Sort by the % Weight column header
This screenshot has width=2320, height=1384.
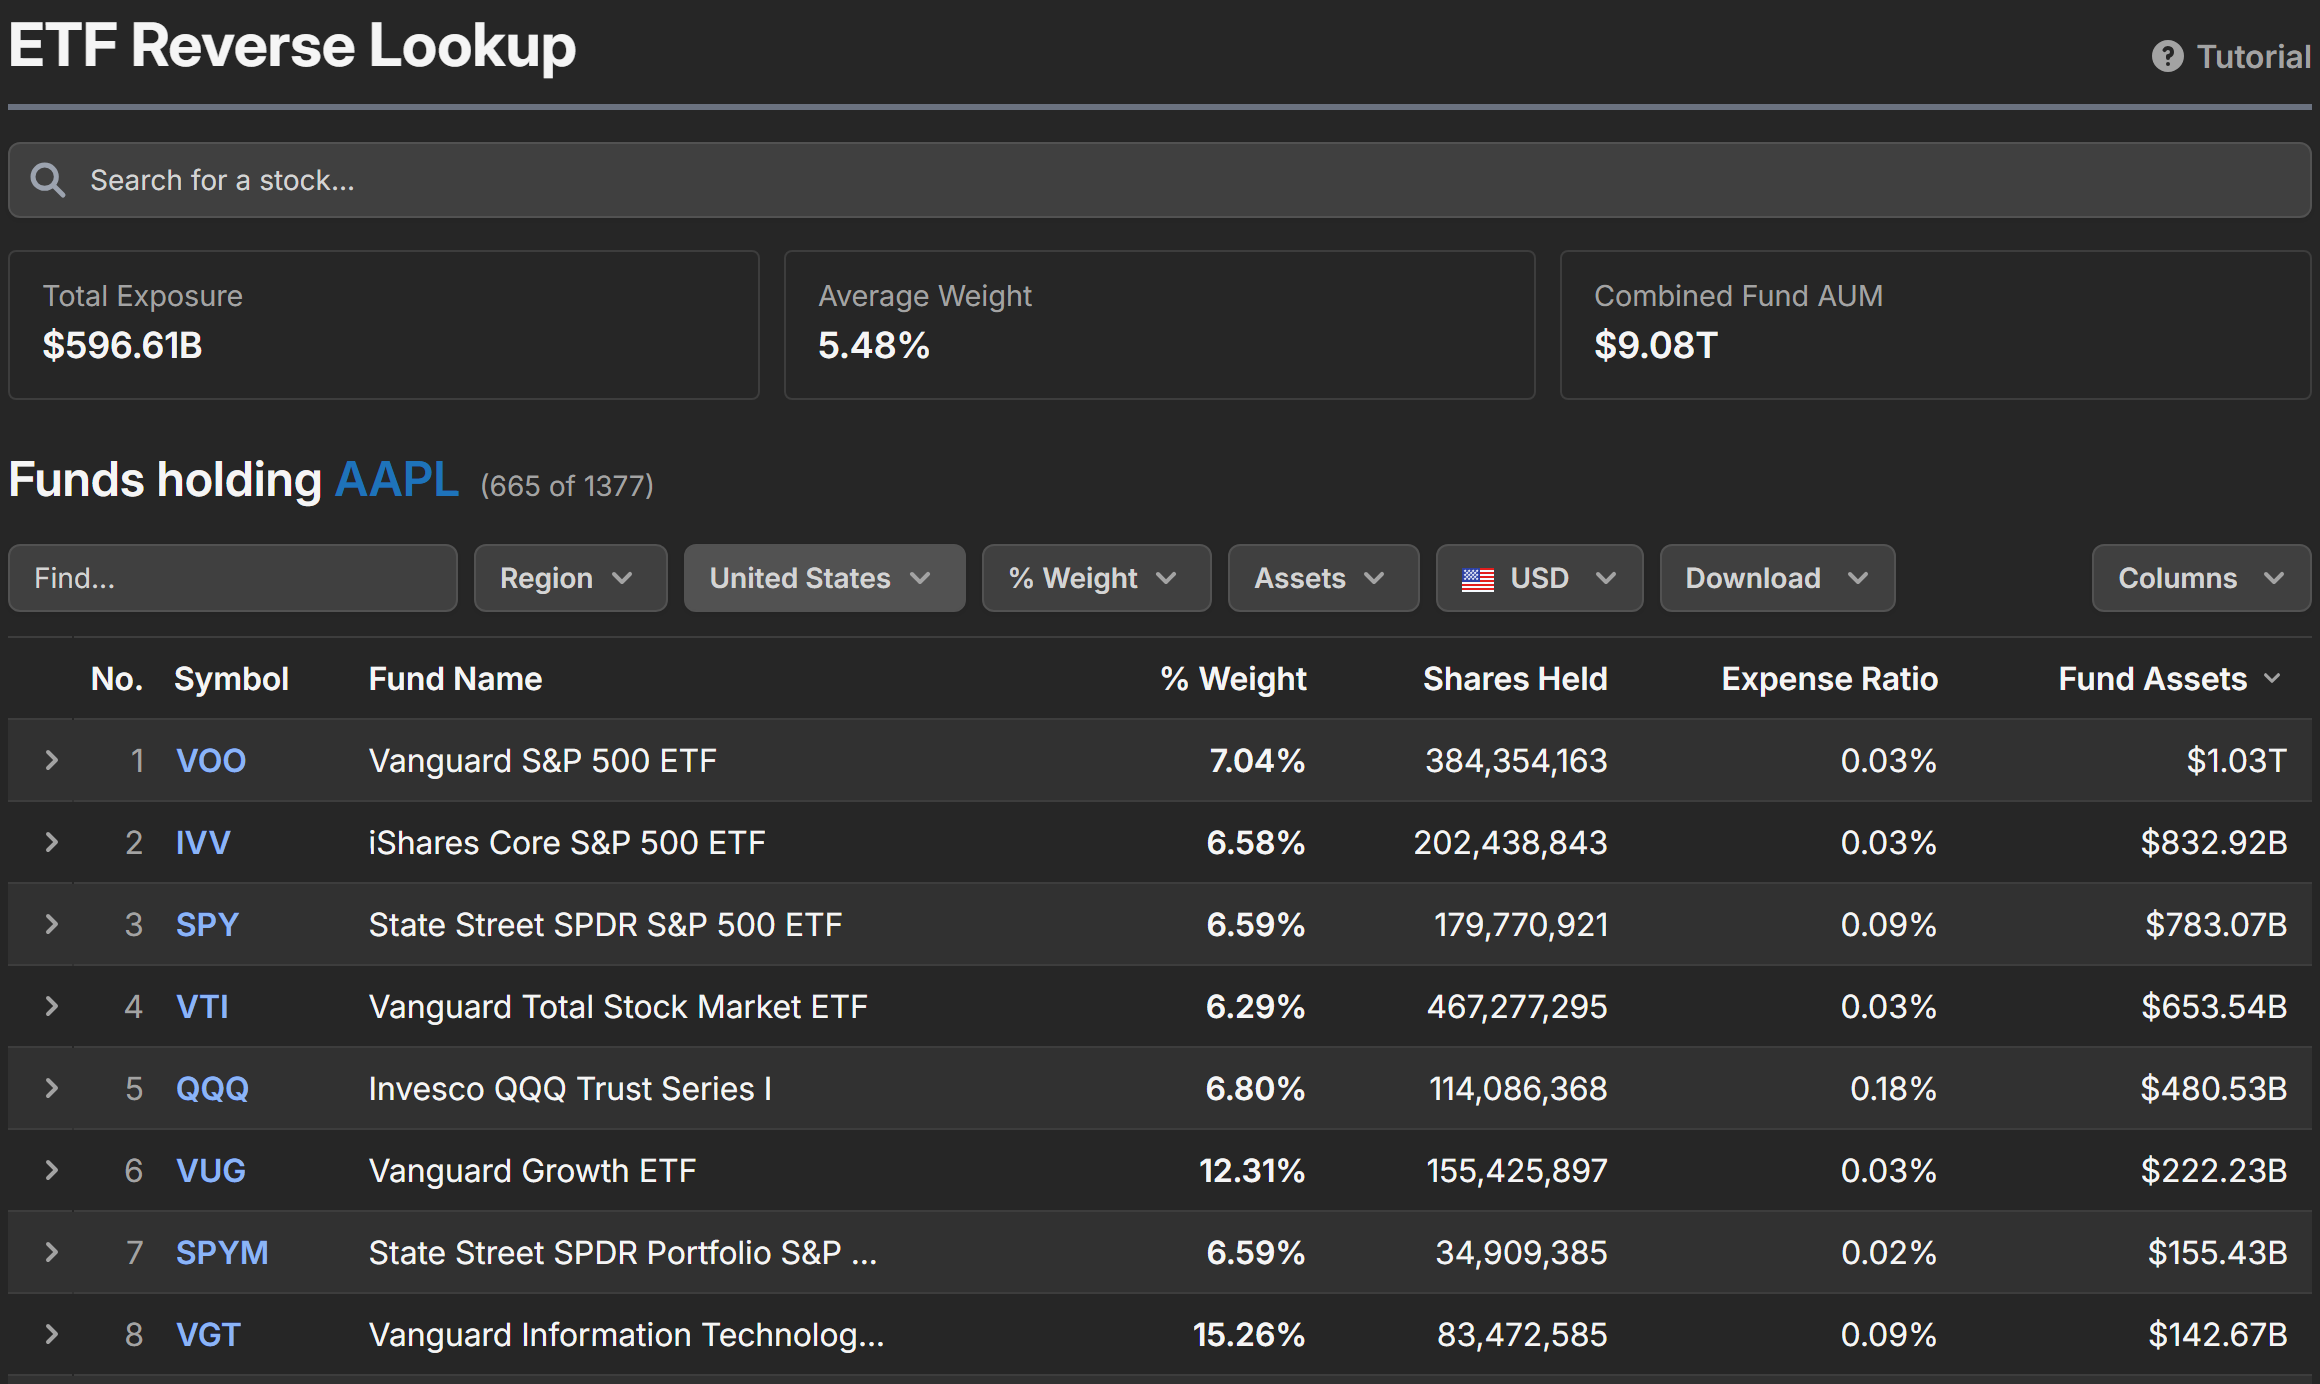pos(1233,679)
